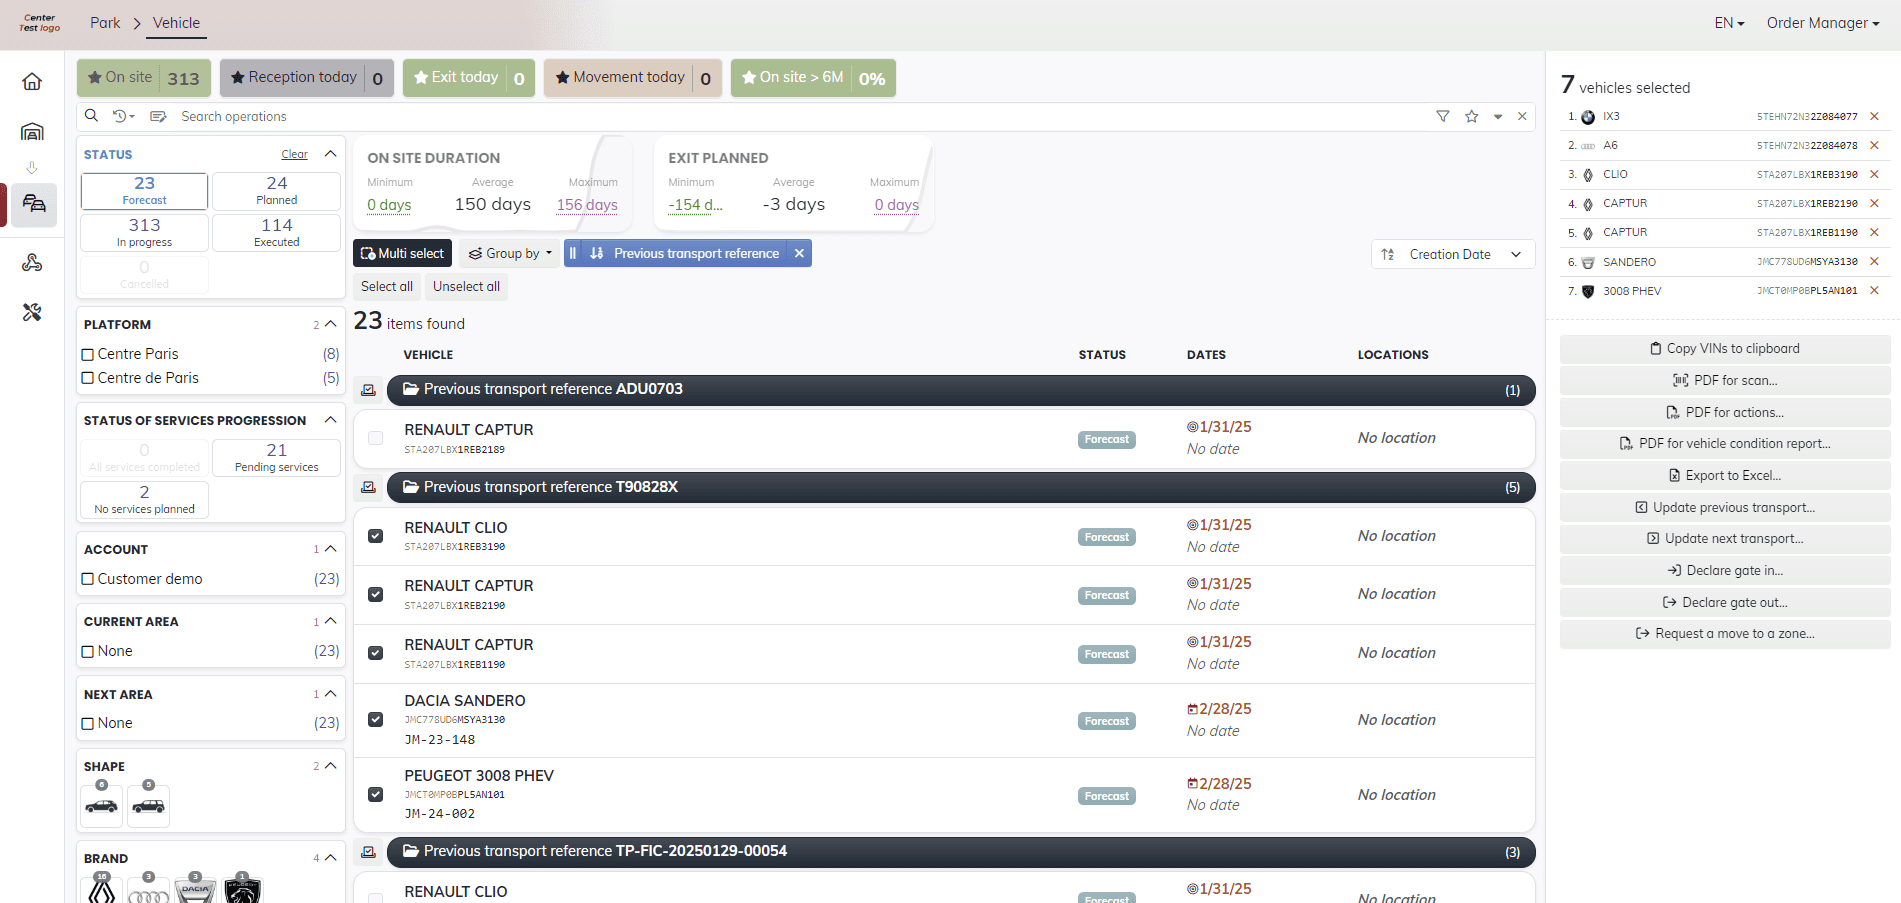1901x903 pixels.
Task: Tick the Customer demo account checkbox
Action: (x=88, y=579)
